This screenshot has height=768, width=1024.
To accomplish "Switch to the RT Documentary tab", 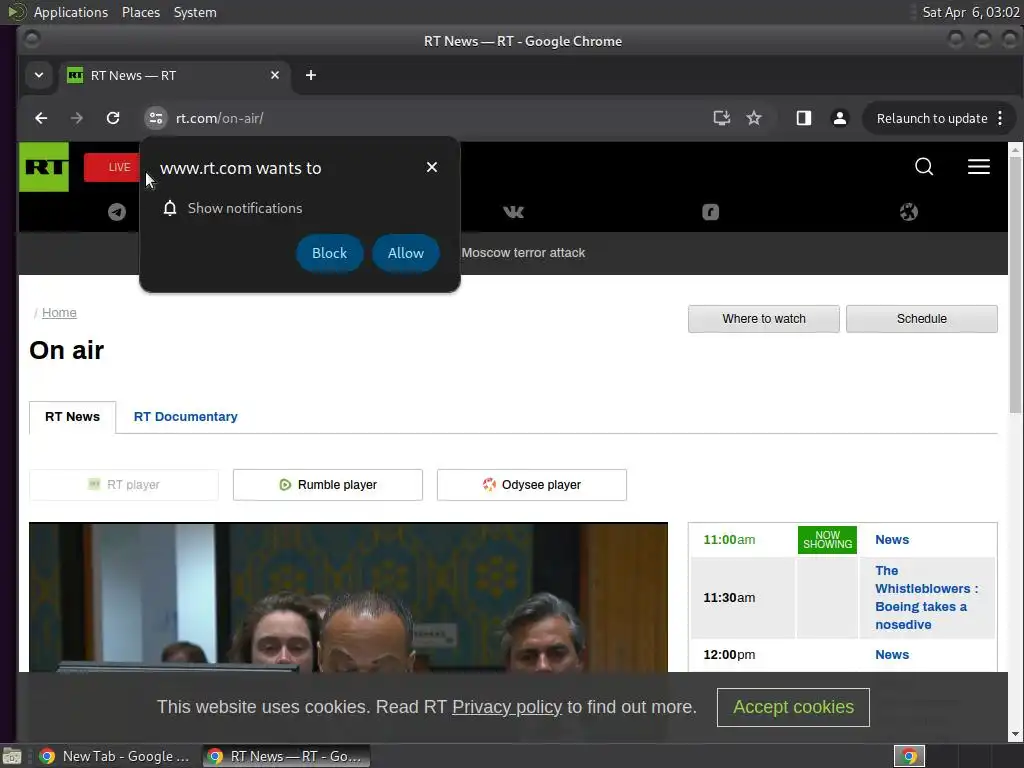I will [x=185, y=417].
